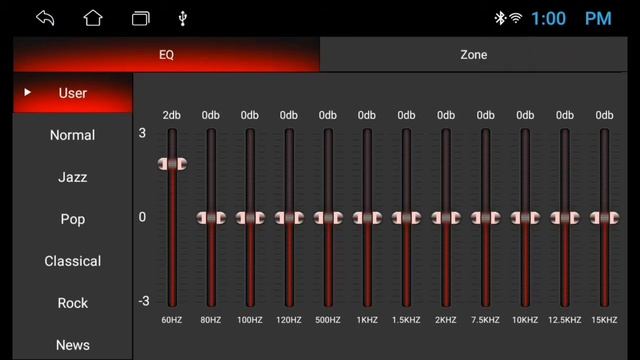This screenshot has height=360, width=640.
Task: Click the 80HZ frequency label
Action: pyautogui.click(x=211, y=320)
